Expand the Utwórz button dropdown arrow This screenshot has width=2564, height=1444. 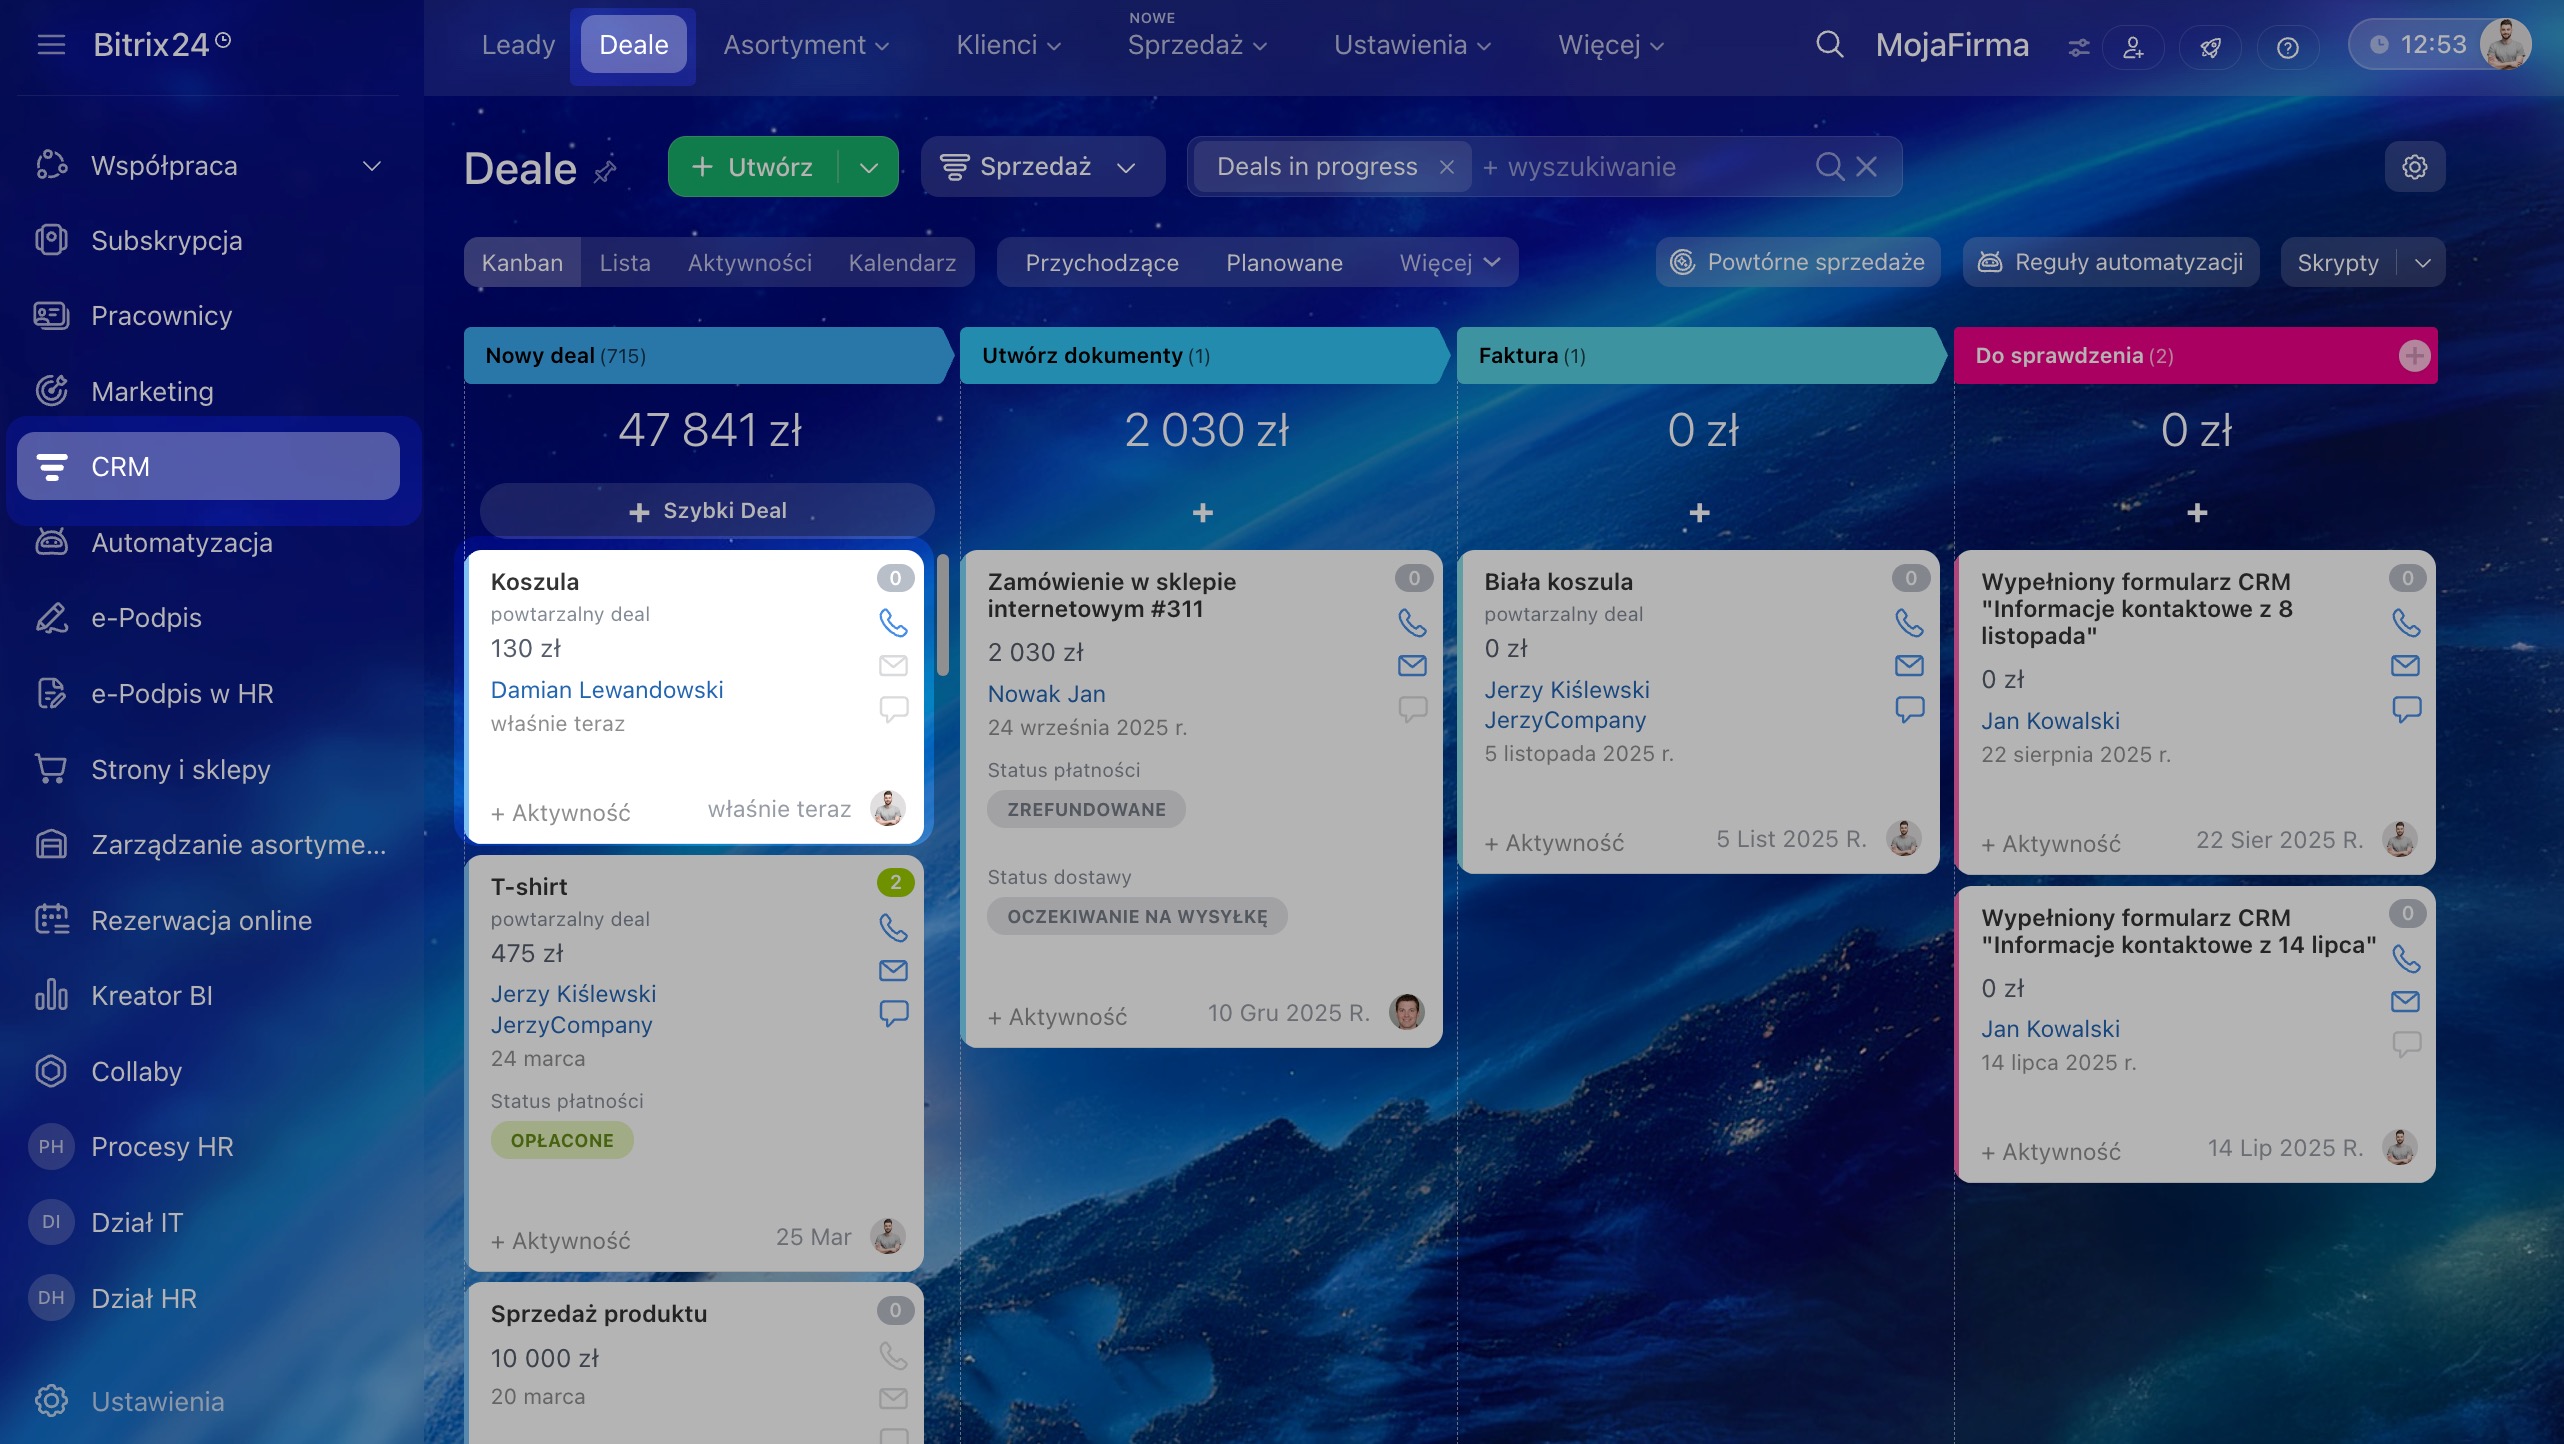point(868,167)
